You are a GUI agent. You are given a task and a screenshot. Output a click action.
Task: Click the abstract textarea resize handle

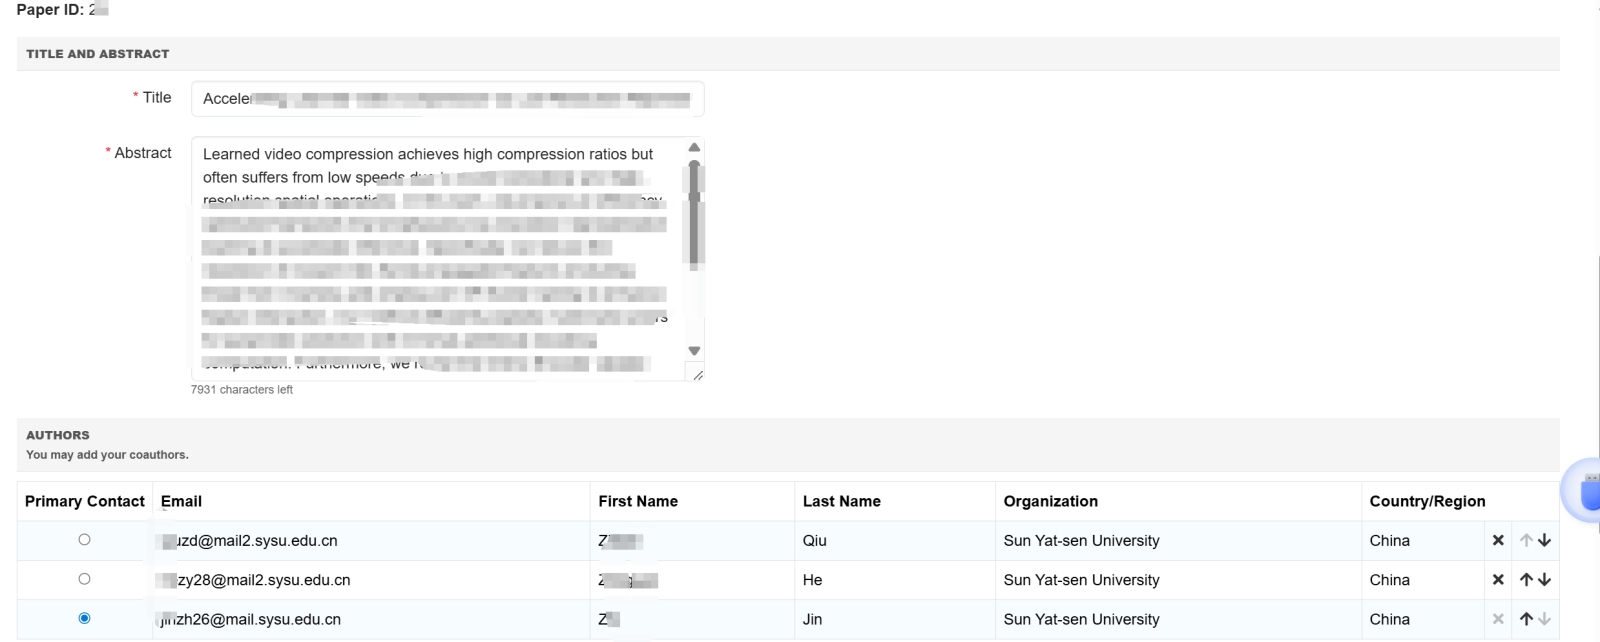point(697,375)
